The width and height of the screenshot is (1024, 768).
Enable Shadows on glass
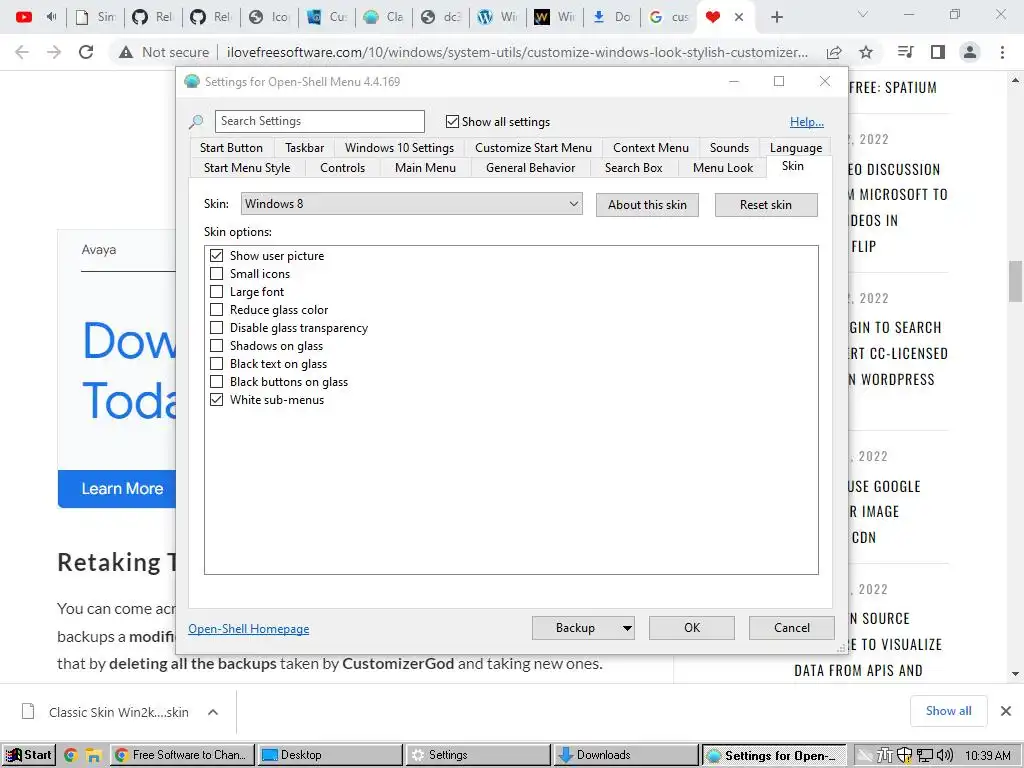point(216,345)
